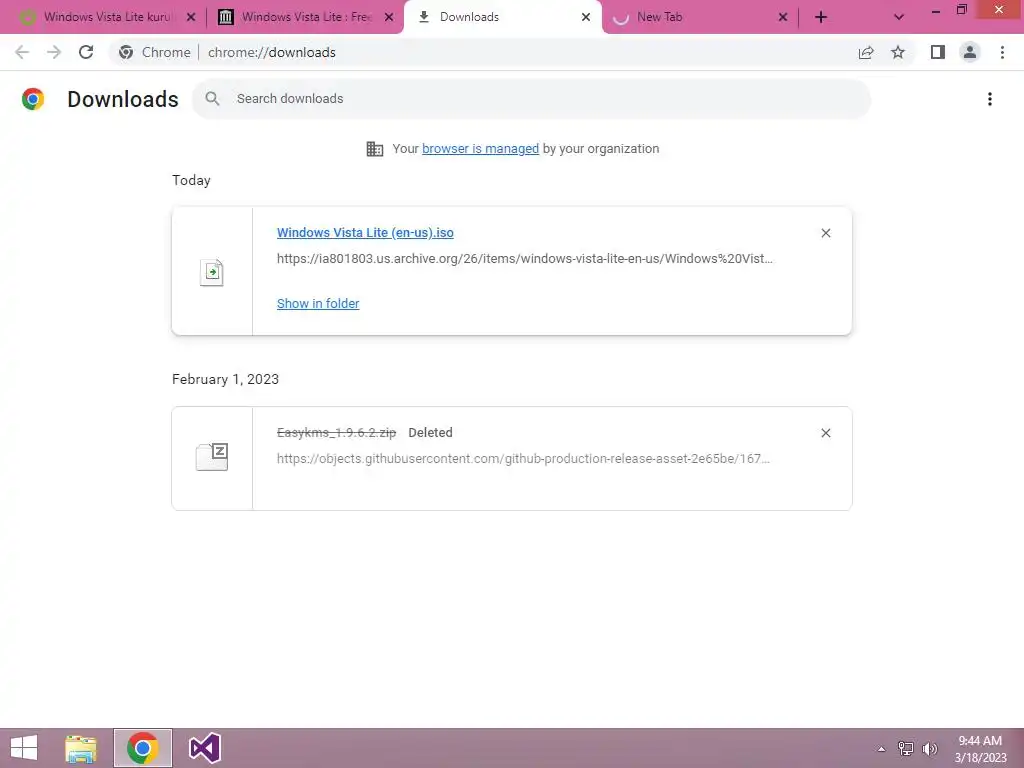Click the archive.org source URL text
Screen dimensions: 1024x768
(524, 259)
